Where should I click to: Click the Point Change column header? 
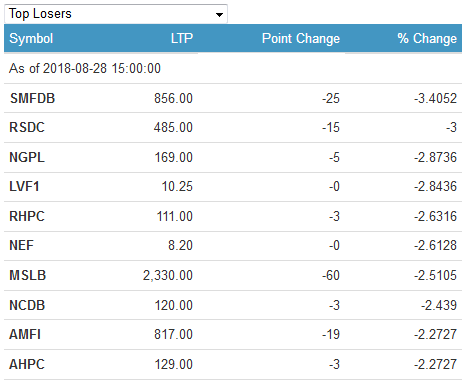(301, 38)
